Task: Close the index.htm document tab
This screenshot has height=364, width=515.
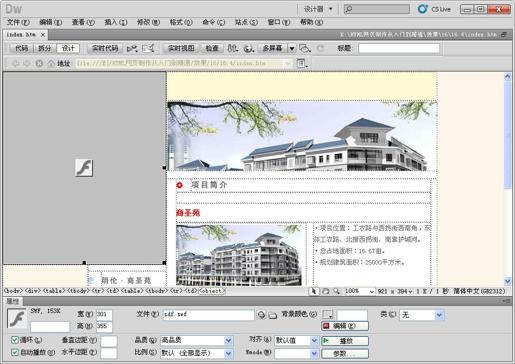Action: (43, 35)
